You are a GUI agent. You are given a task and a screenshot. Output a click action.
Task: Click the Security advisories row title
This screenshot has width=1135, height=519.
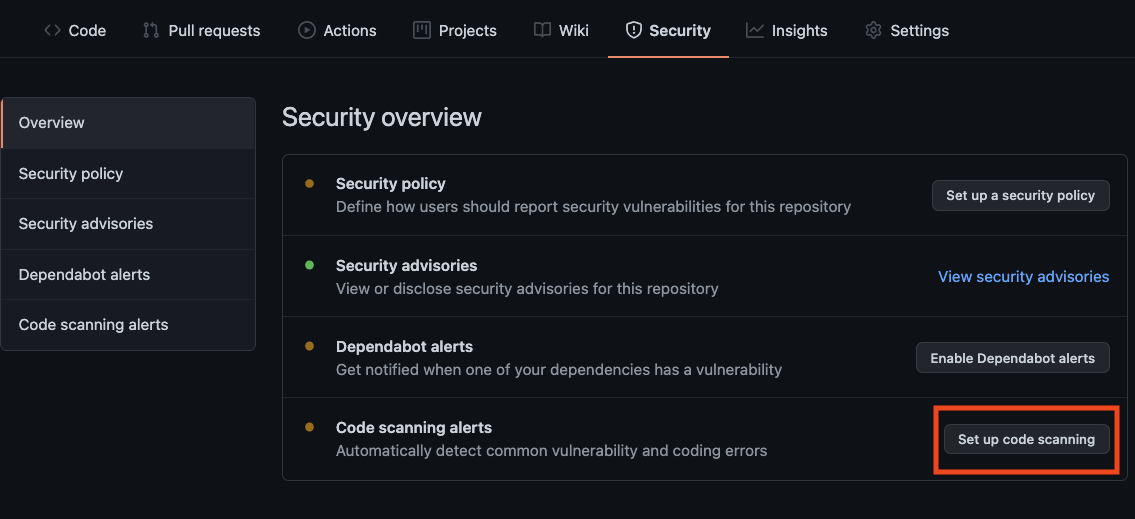(407, 266)
